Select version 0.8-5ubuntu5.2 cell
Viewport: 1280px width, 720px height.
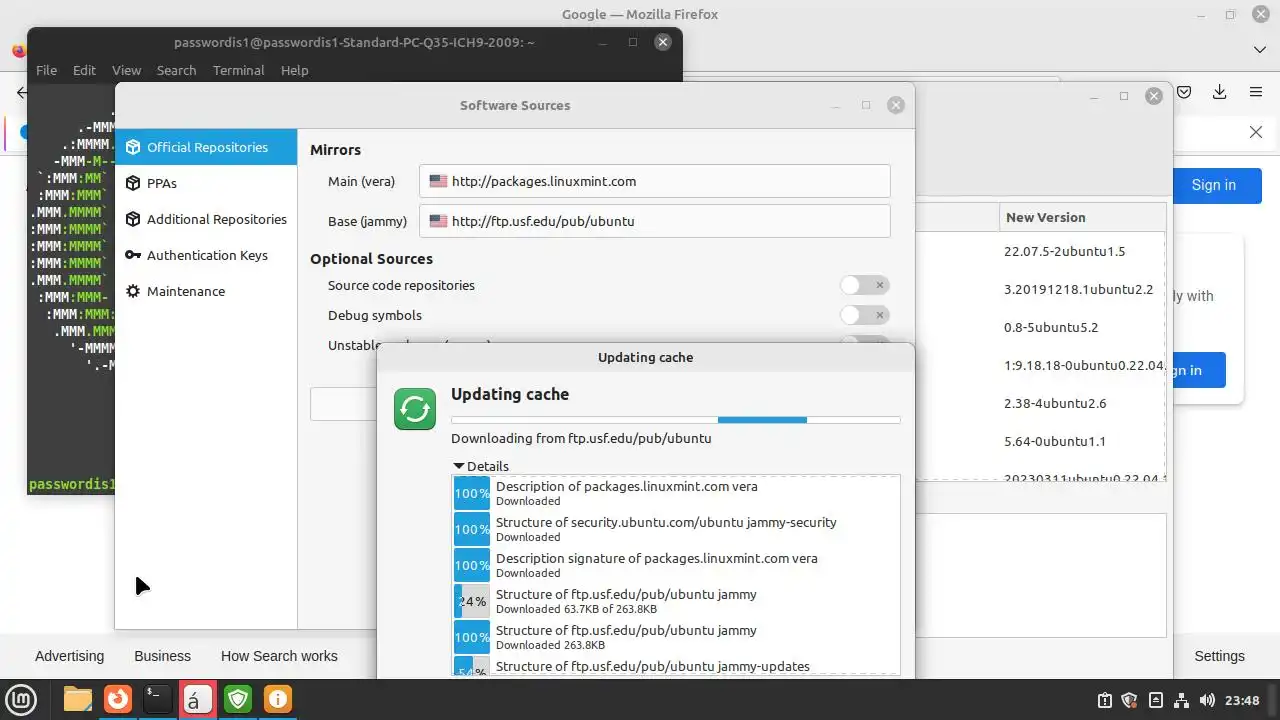1051,327
